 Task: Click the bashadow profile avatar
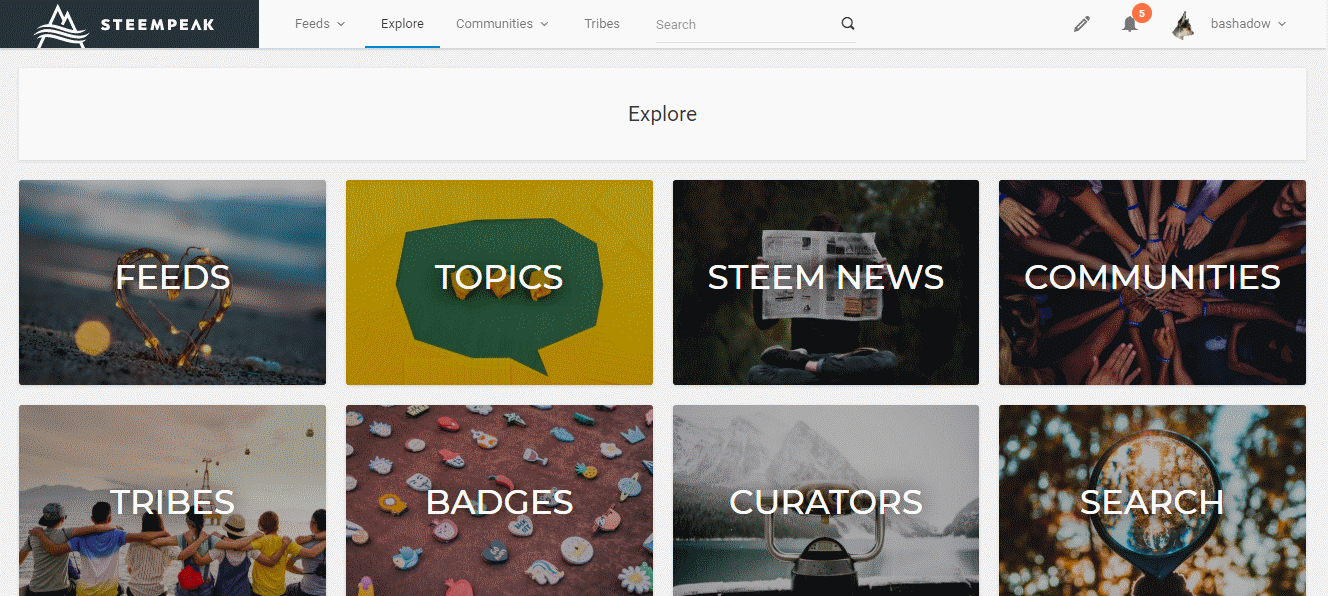point(1184,25)
